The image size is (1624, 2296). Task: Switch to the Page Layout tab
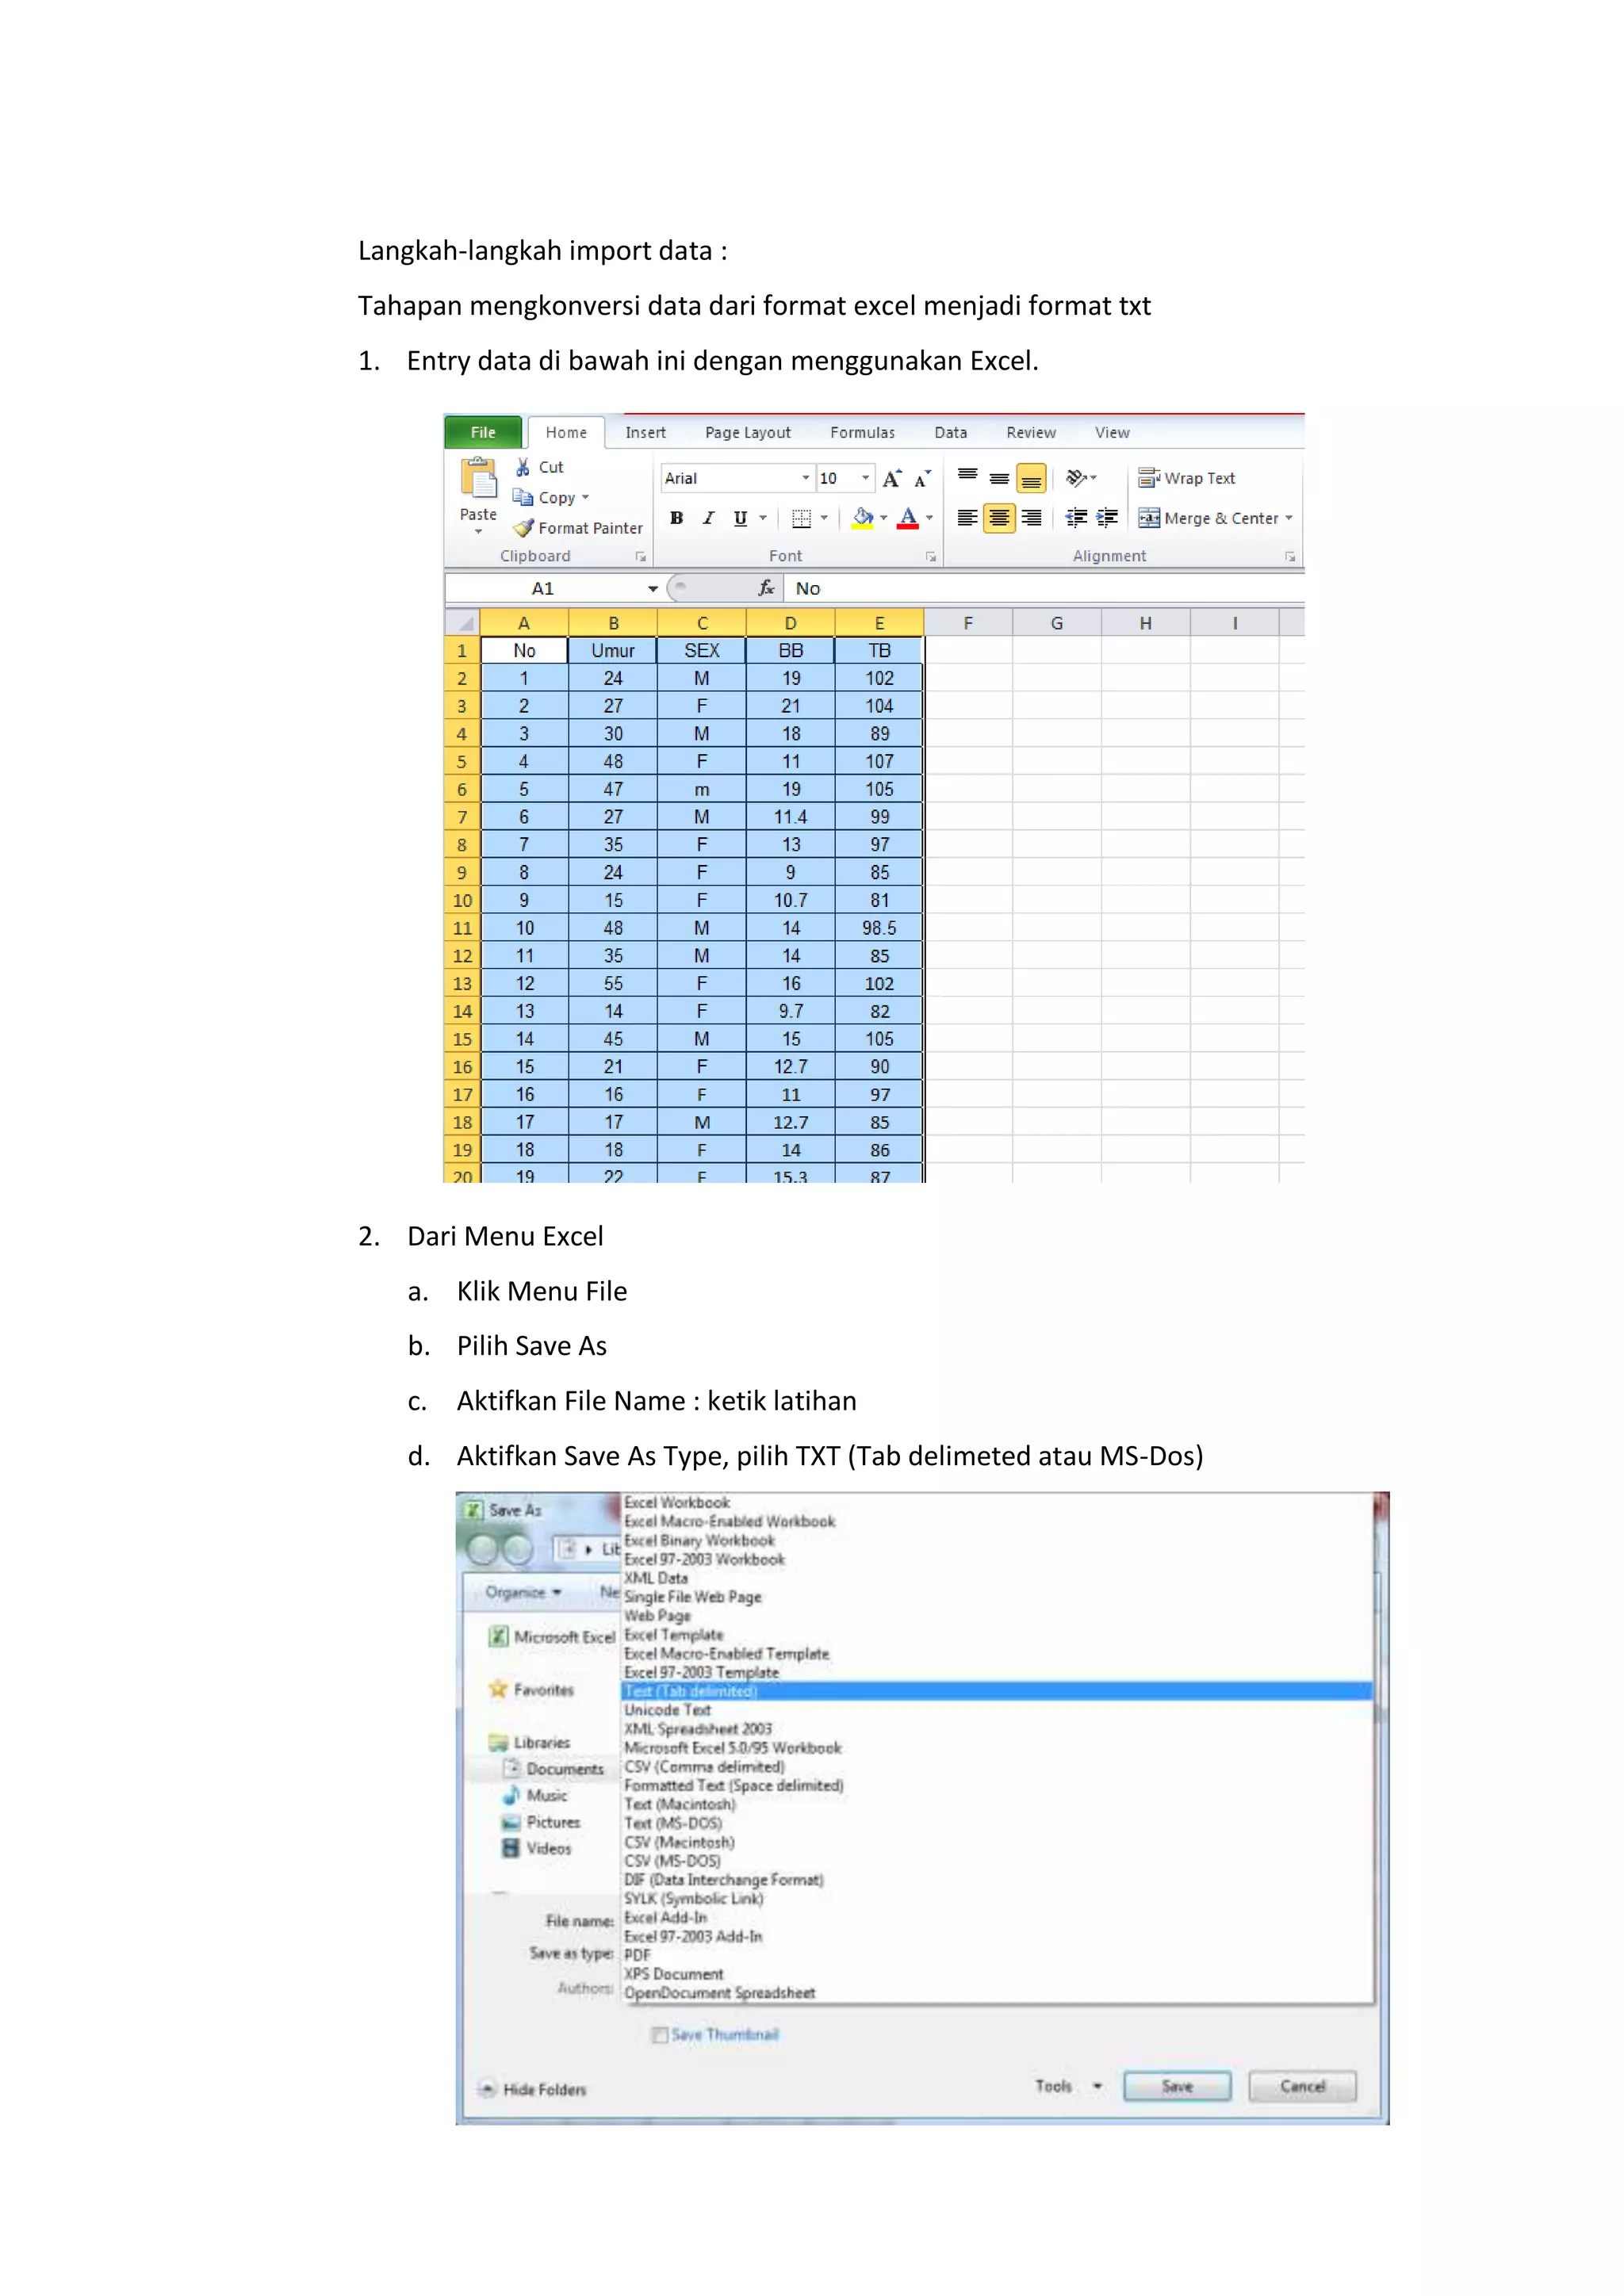click(x=747, y=432)
